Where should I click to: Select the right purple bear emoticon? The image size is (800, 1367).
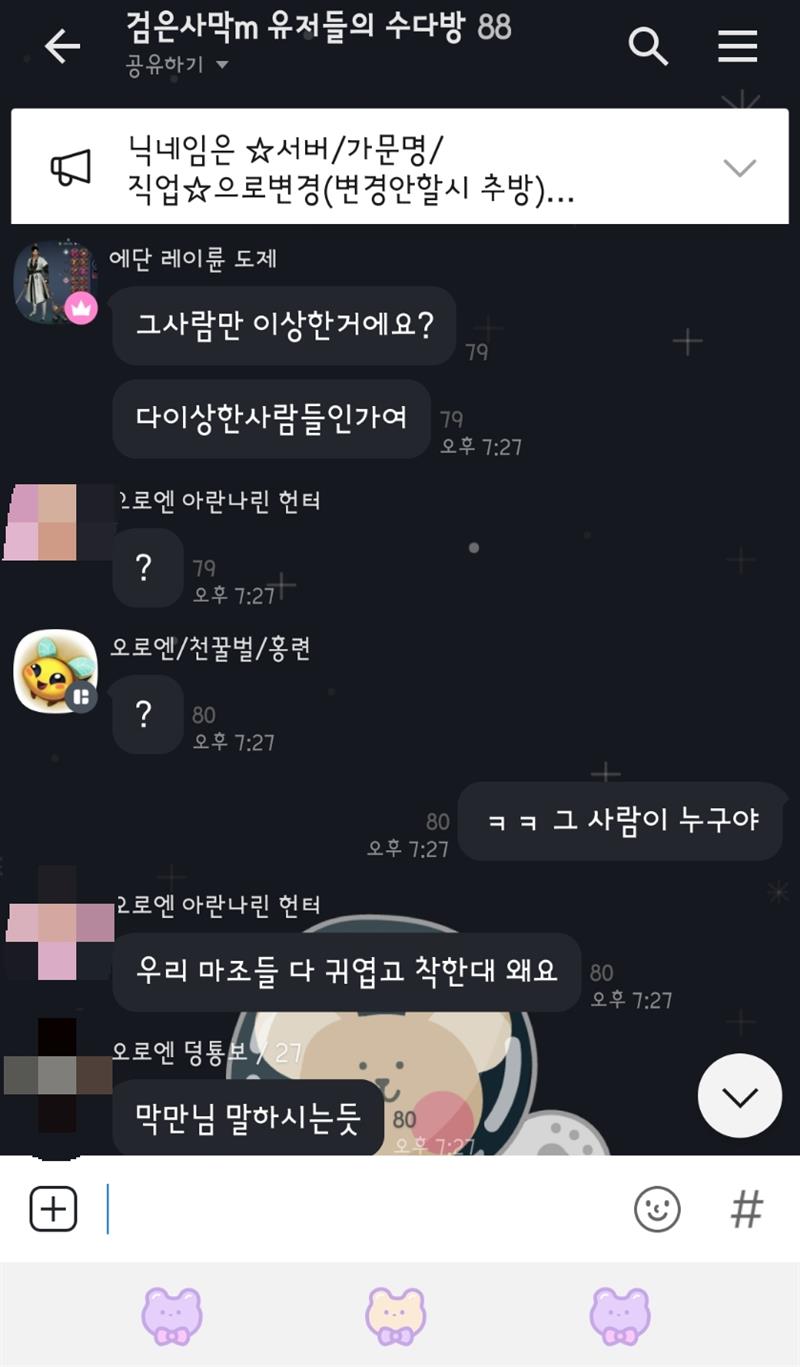(x=620, y=1315)
